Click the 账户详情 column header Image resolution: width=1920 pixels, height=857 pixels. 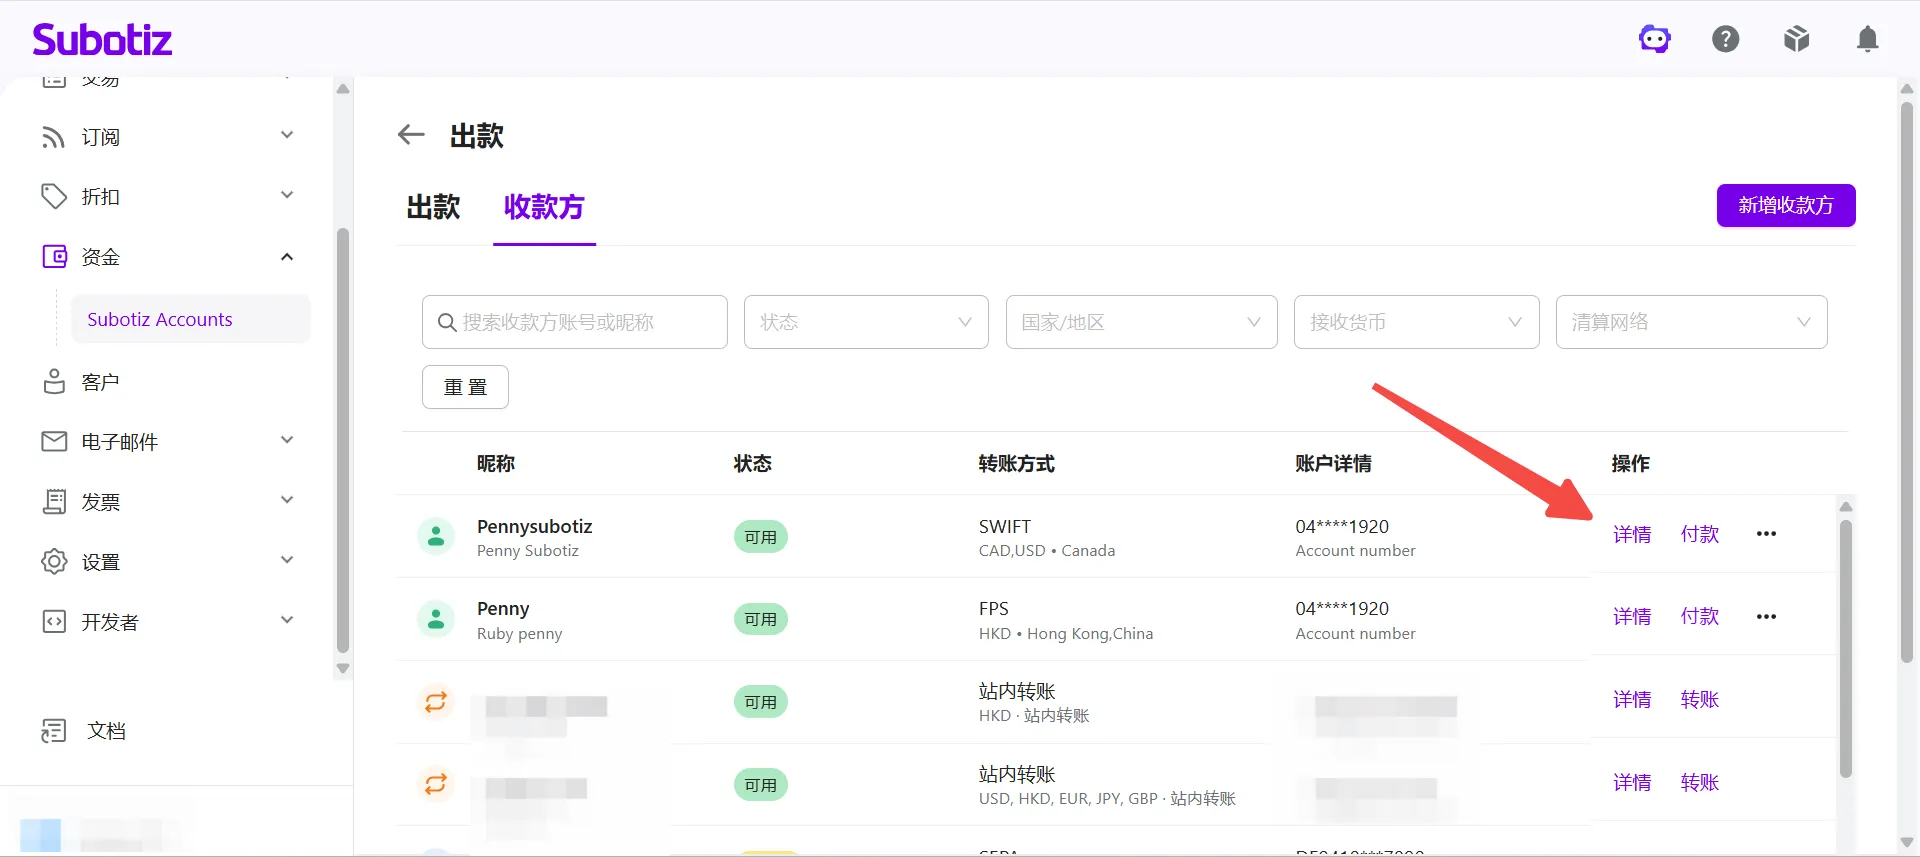coord(1333,463)
